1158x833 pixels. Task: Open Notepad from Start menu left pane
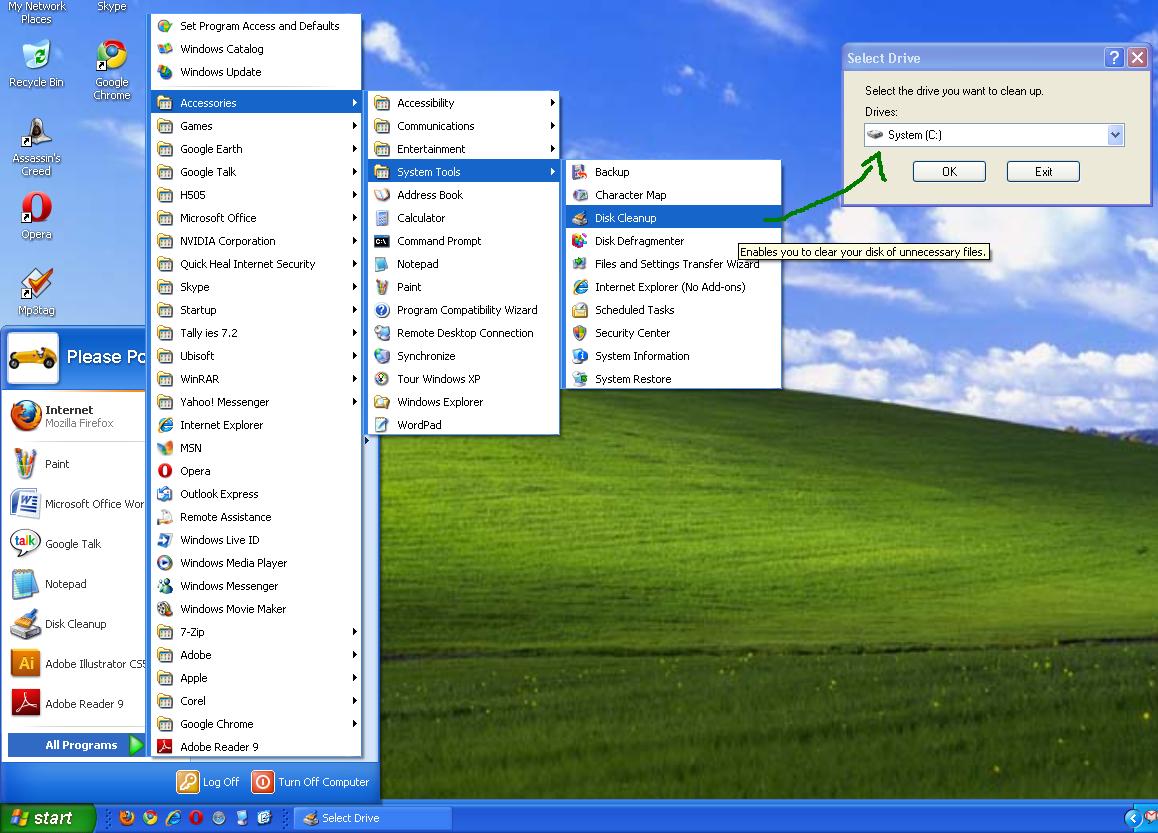[74, 583]
